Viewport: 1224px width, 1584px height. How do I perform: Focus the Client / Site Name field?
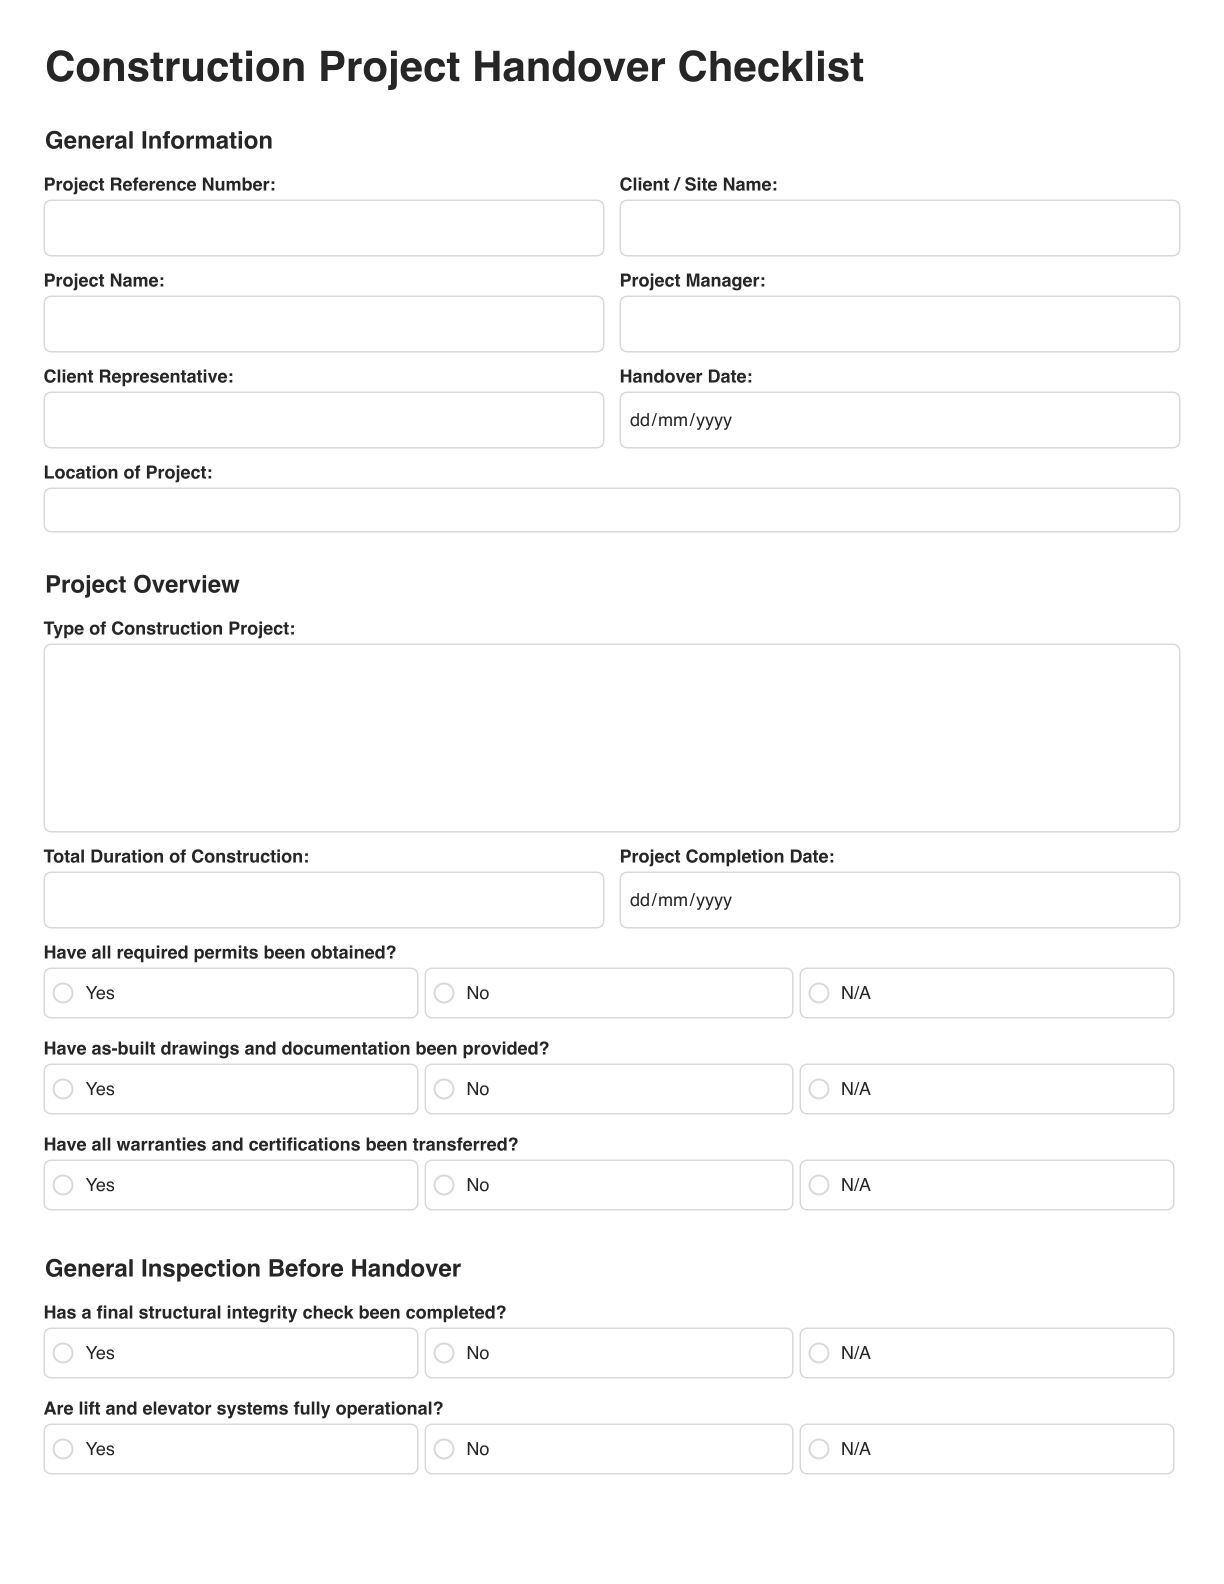[899, 228]
